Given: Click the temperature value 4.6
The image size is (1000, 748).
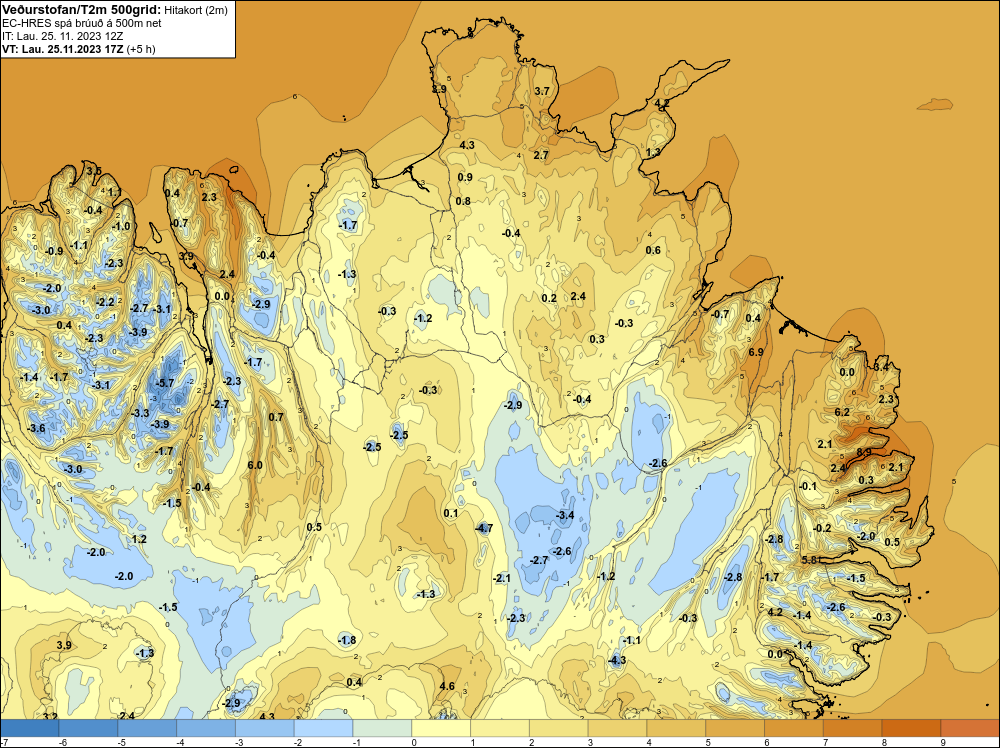Looking at the screenshot, I should (x=447, y=686).
